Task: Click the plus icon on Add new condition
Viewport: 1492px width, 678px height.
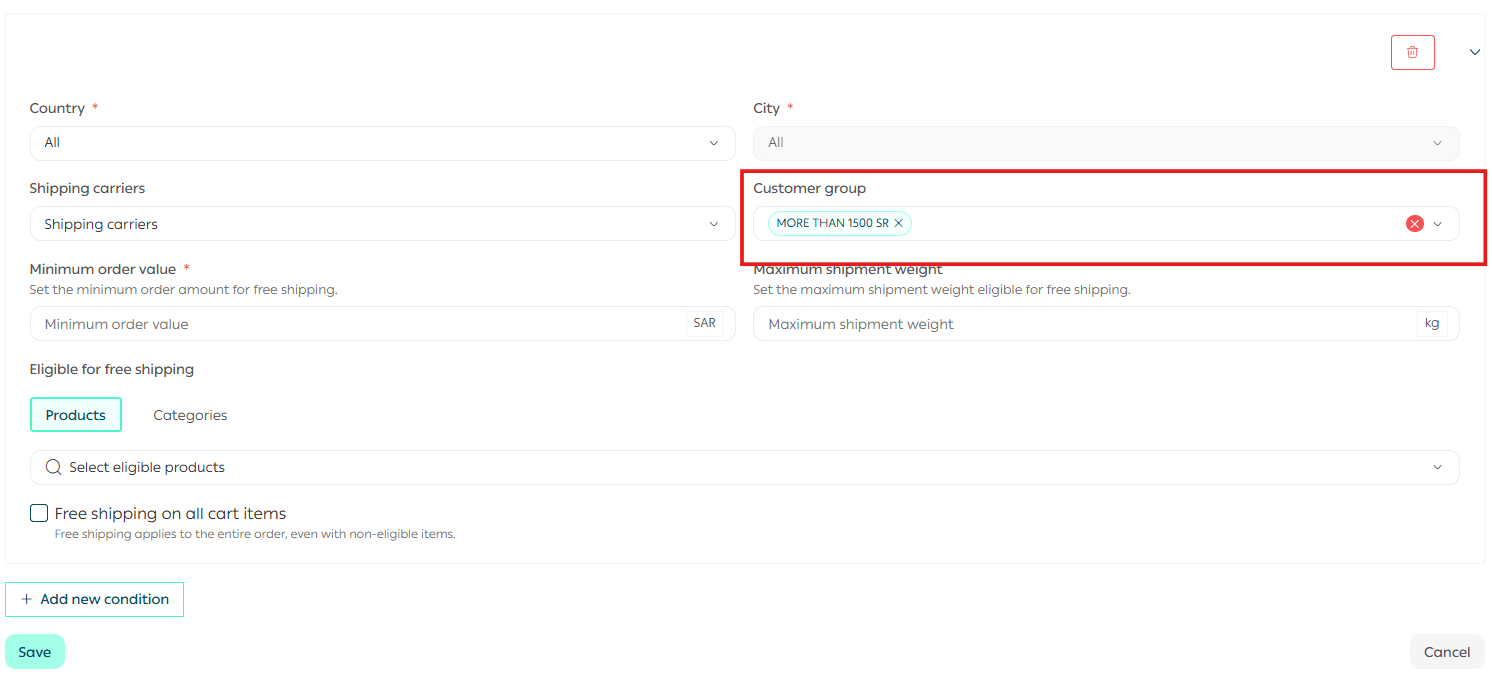Action: point(26,599)
